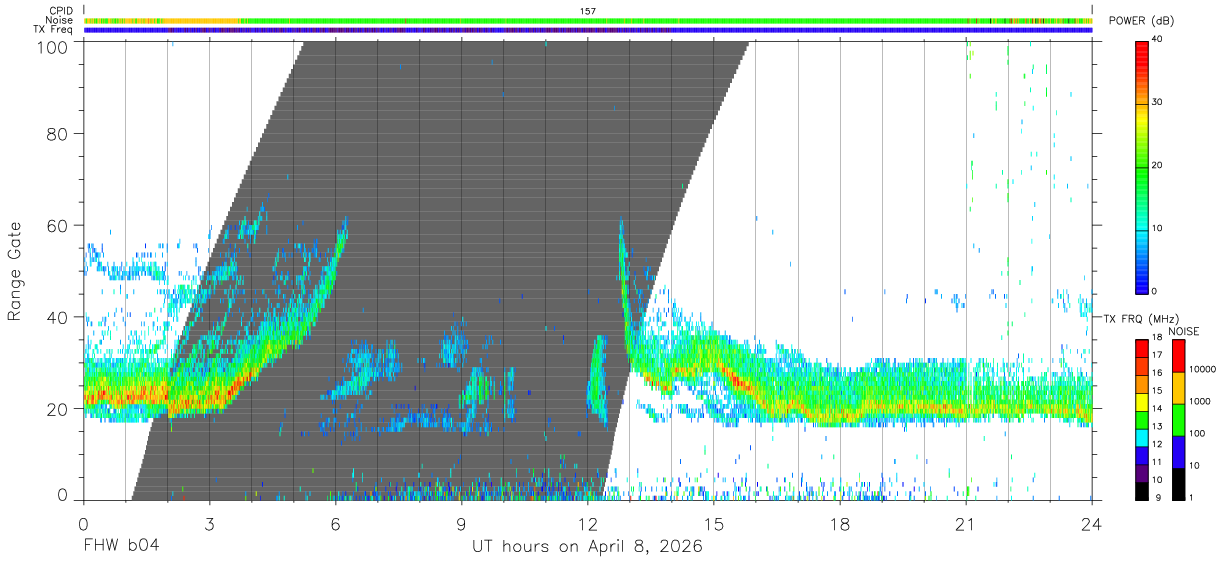This screenshot has width=1228, height=567.
Task: Click the noise level strip above plot
Action: pyautogui.click(x=588, y=20)
